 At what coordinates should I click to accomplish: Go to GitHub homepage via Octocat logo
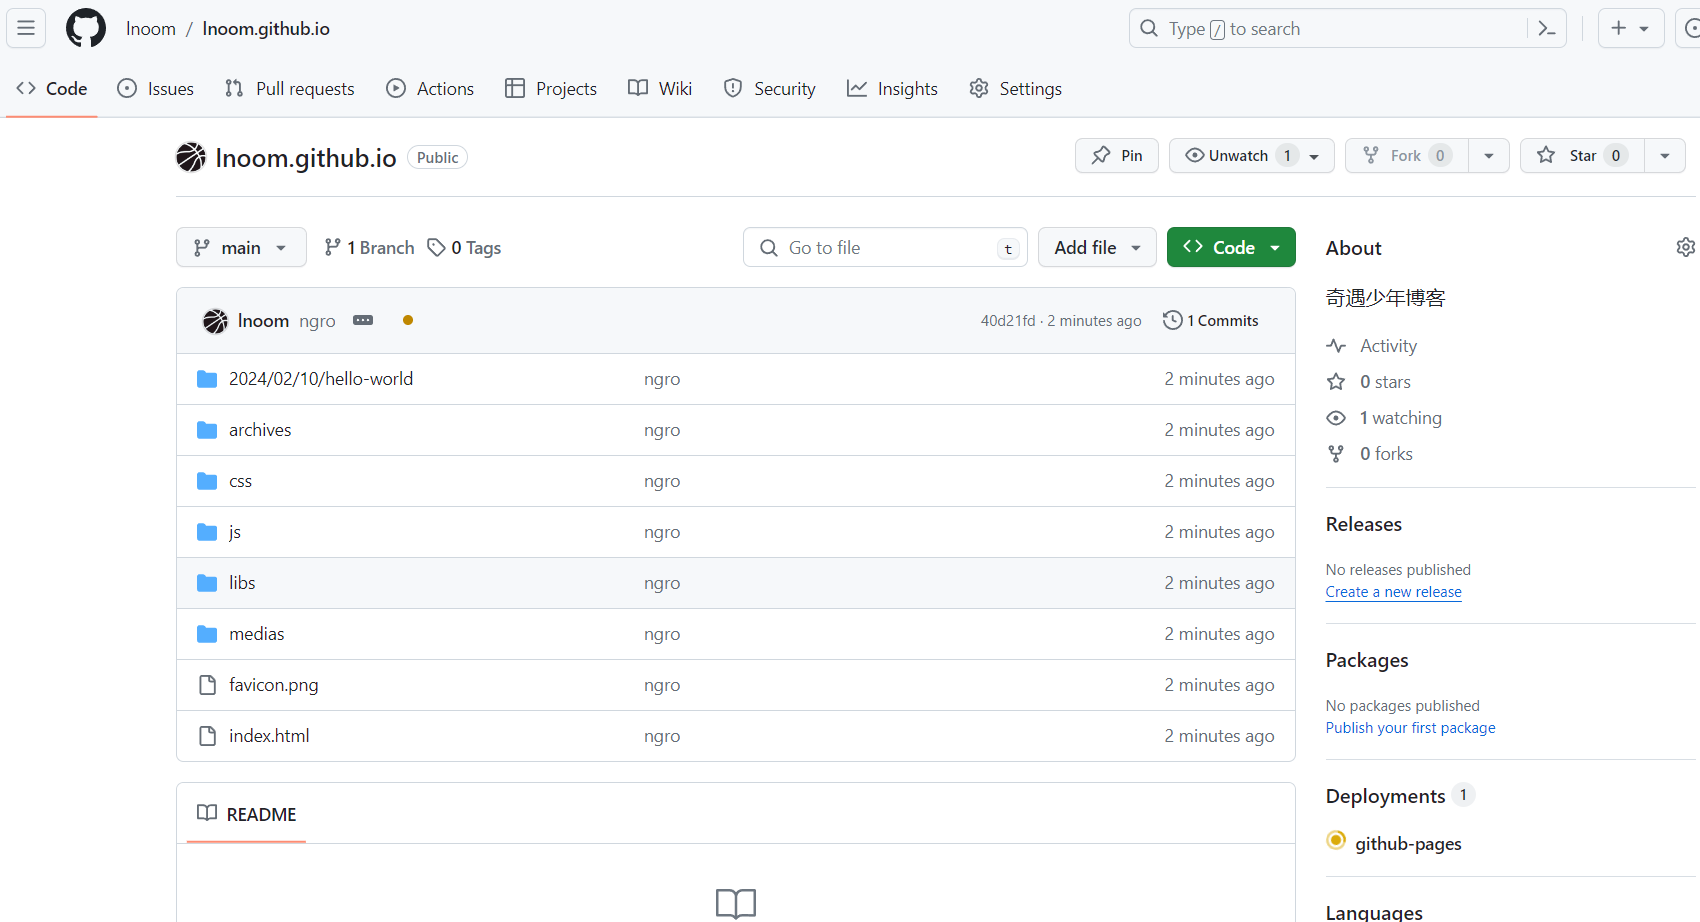(x=86, y=28)
